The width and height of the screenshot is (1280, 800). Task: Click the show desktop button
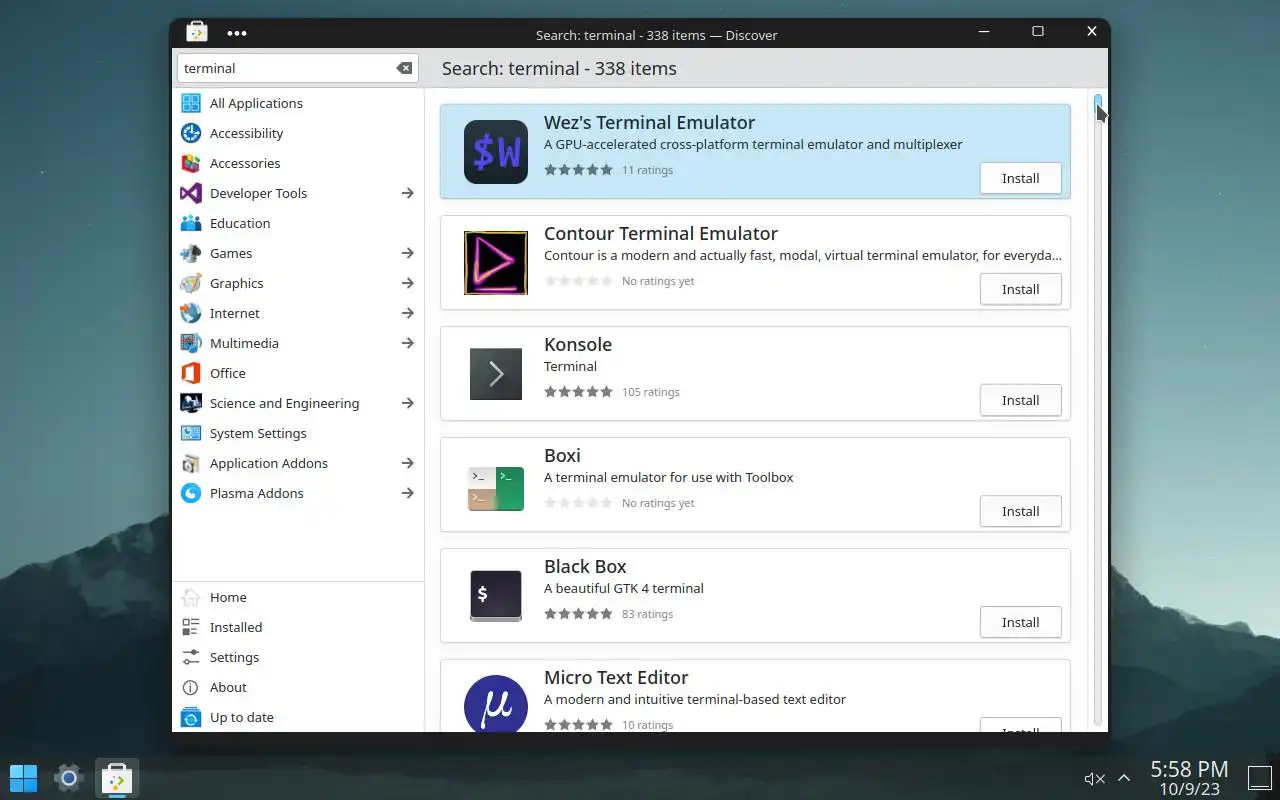[x=1258, y=777]
